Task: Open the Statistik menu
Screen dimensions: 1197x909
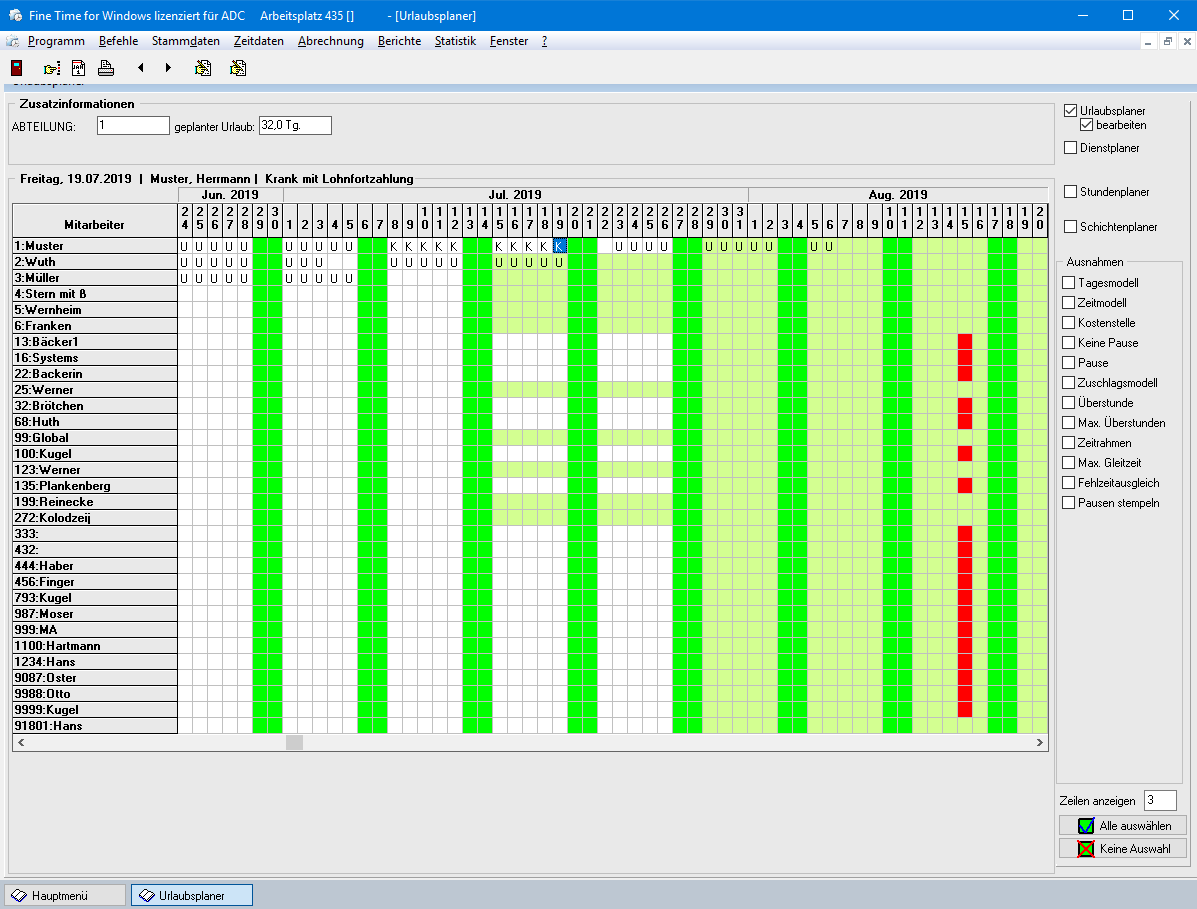Action: tap(455, 41)
